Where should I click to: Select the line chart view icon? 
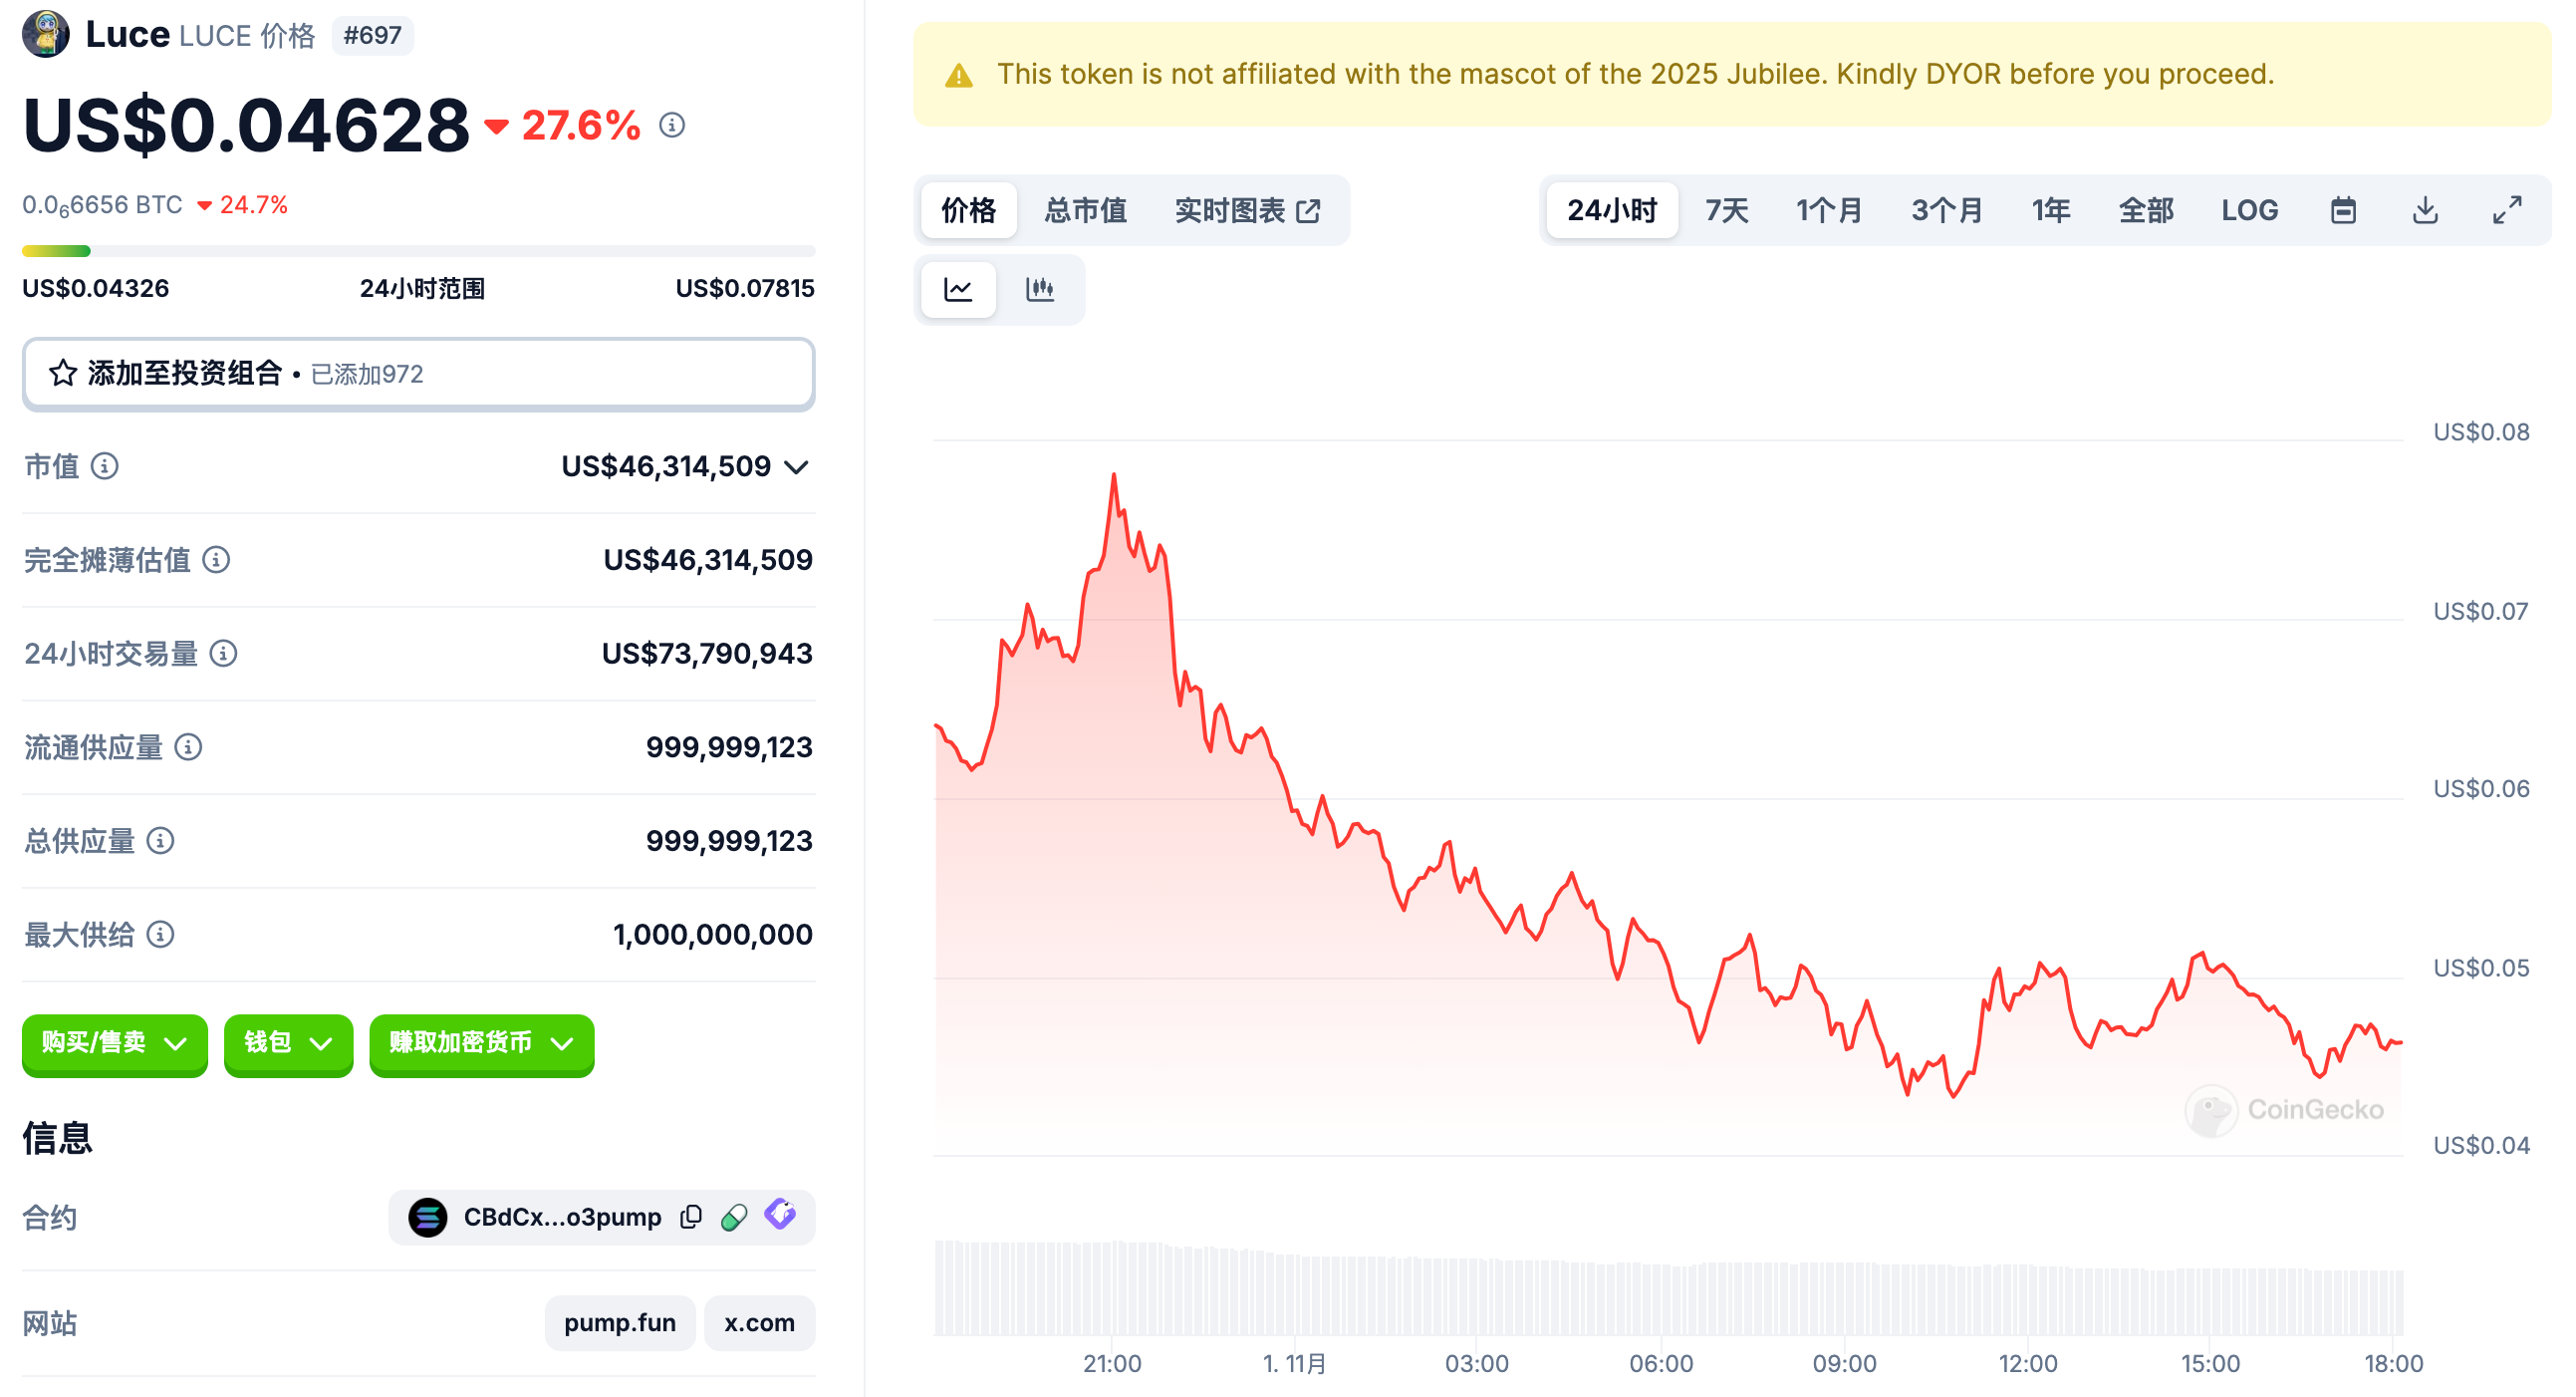pos(957,290)
